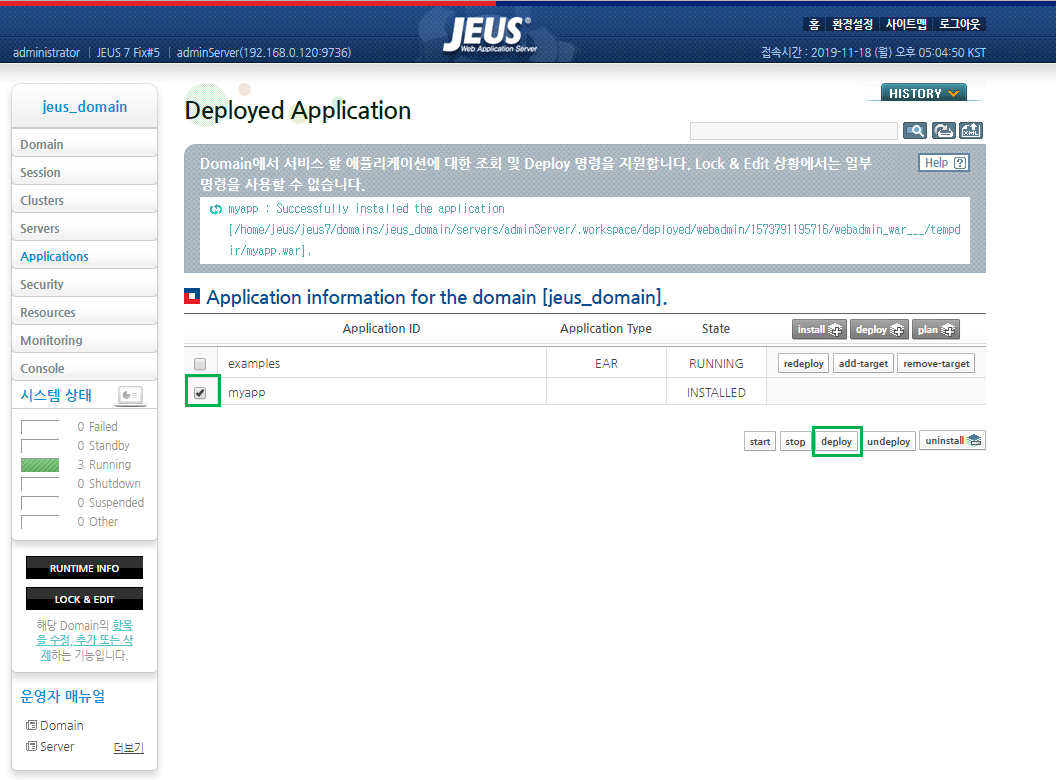
Task: Open Clusters in the left menu
Action: [x=84, y=200]
